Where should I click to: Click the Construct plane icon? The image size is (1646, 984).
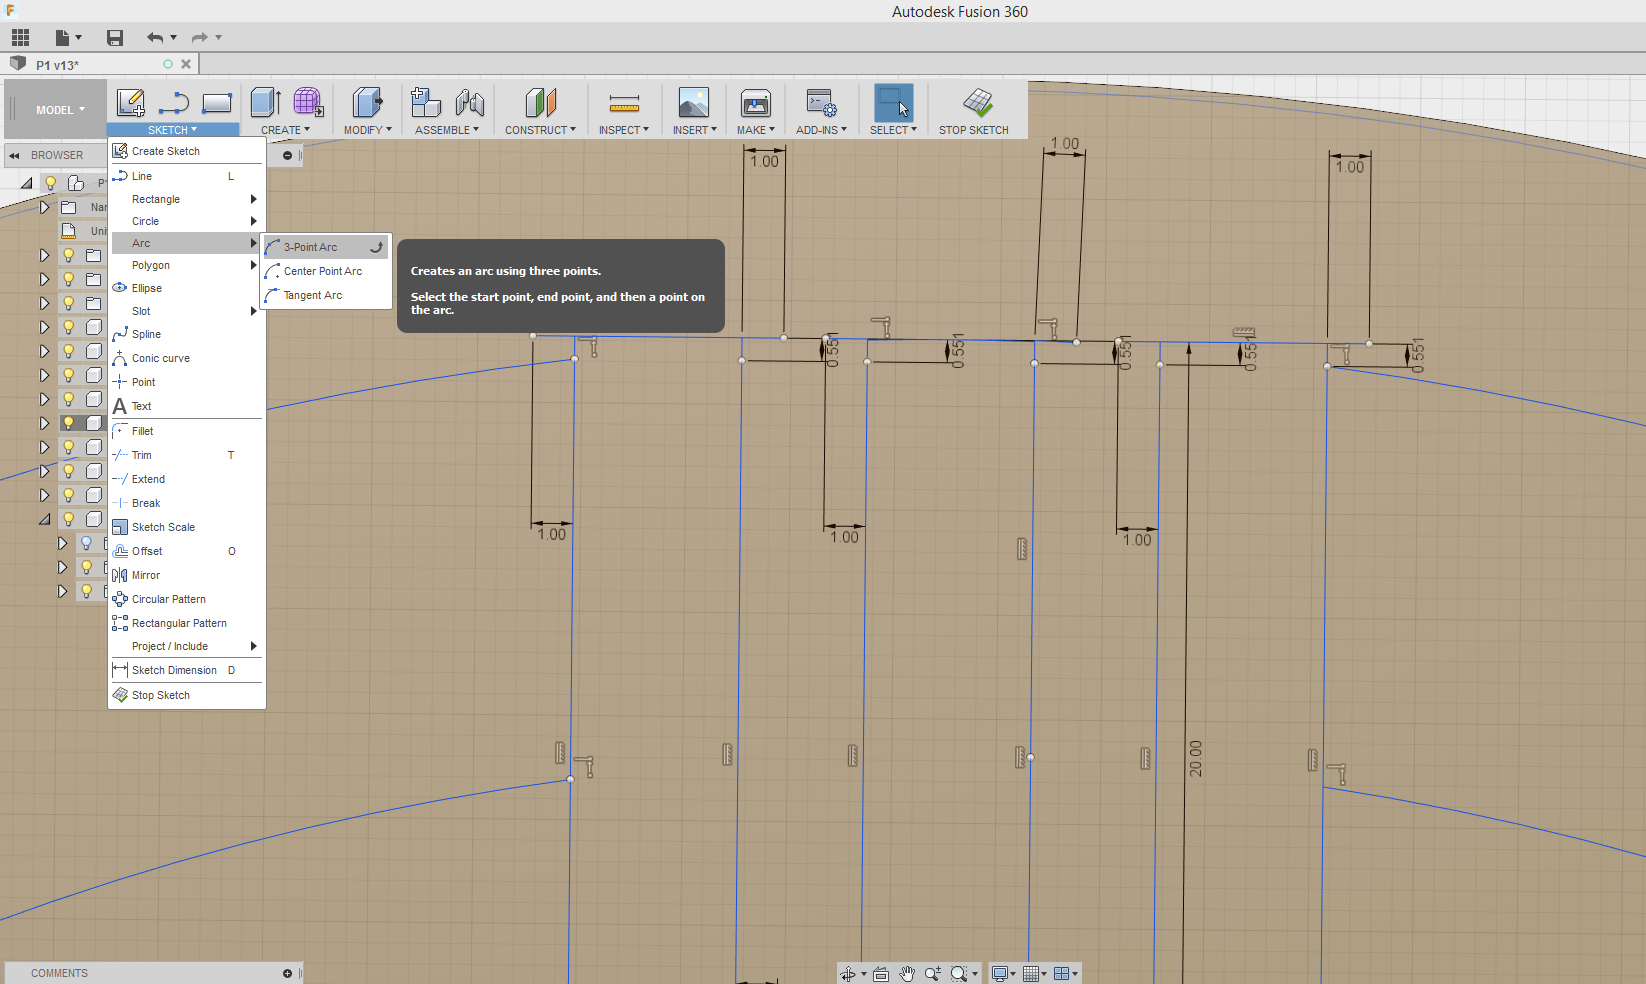click(540, 102)
